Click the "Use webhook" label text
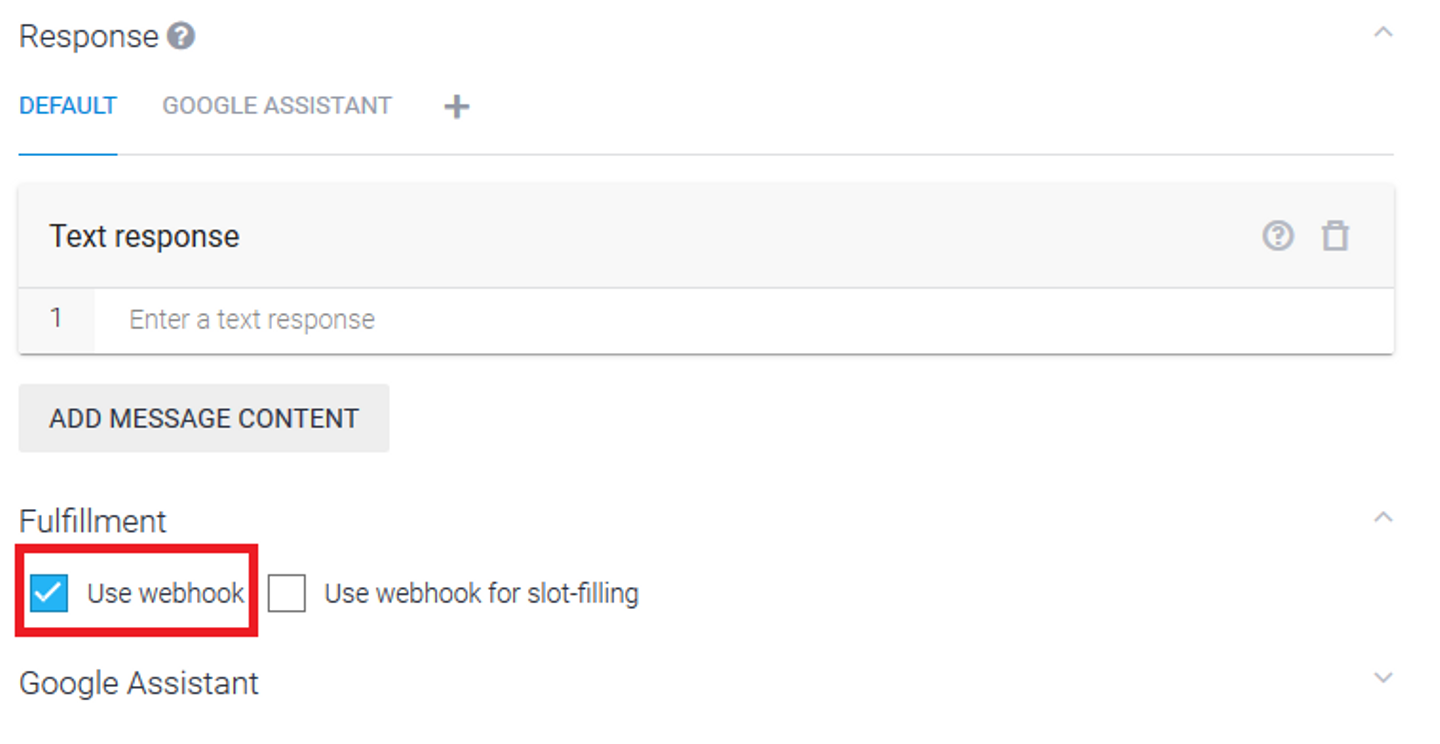The width and height of the screenshot is (1440, 744). pos(165,593)
